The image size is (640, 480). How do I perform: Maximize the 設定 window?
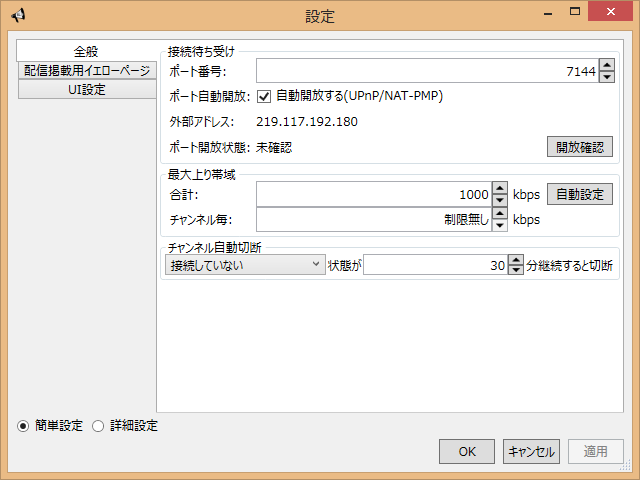tap(575, 11)
